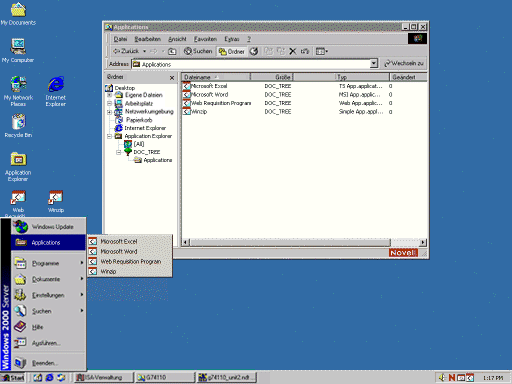Screen dimensions: 512x384
Task: Expand Arbeitsplatz tree node
Action: pyautogui.click(x=109, y=103)
